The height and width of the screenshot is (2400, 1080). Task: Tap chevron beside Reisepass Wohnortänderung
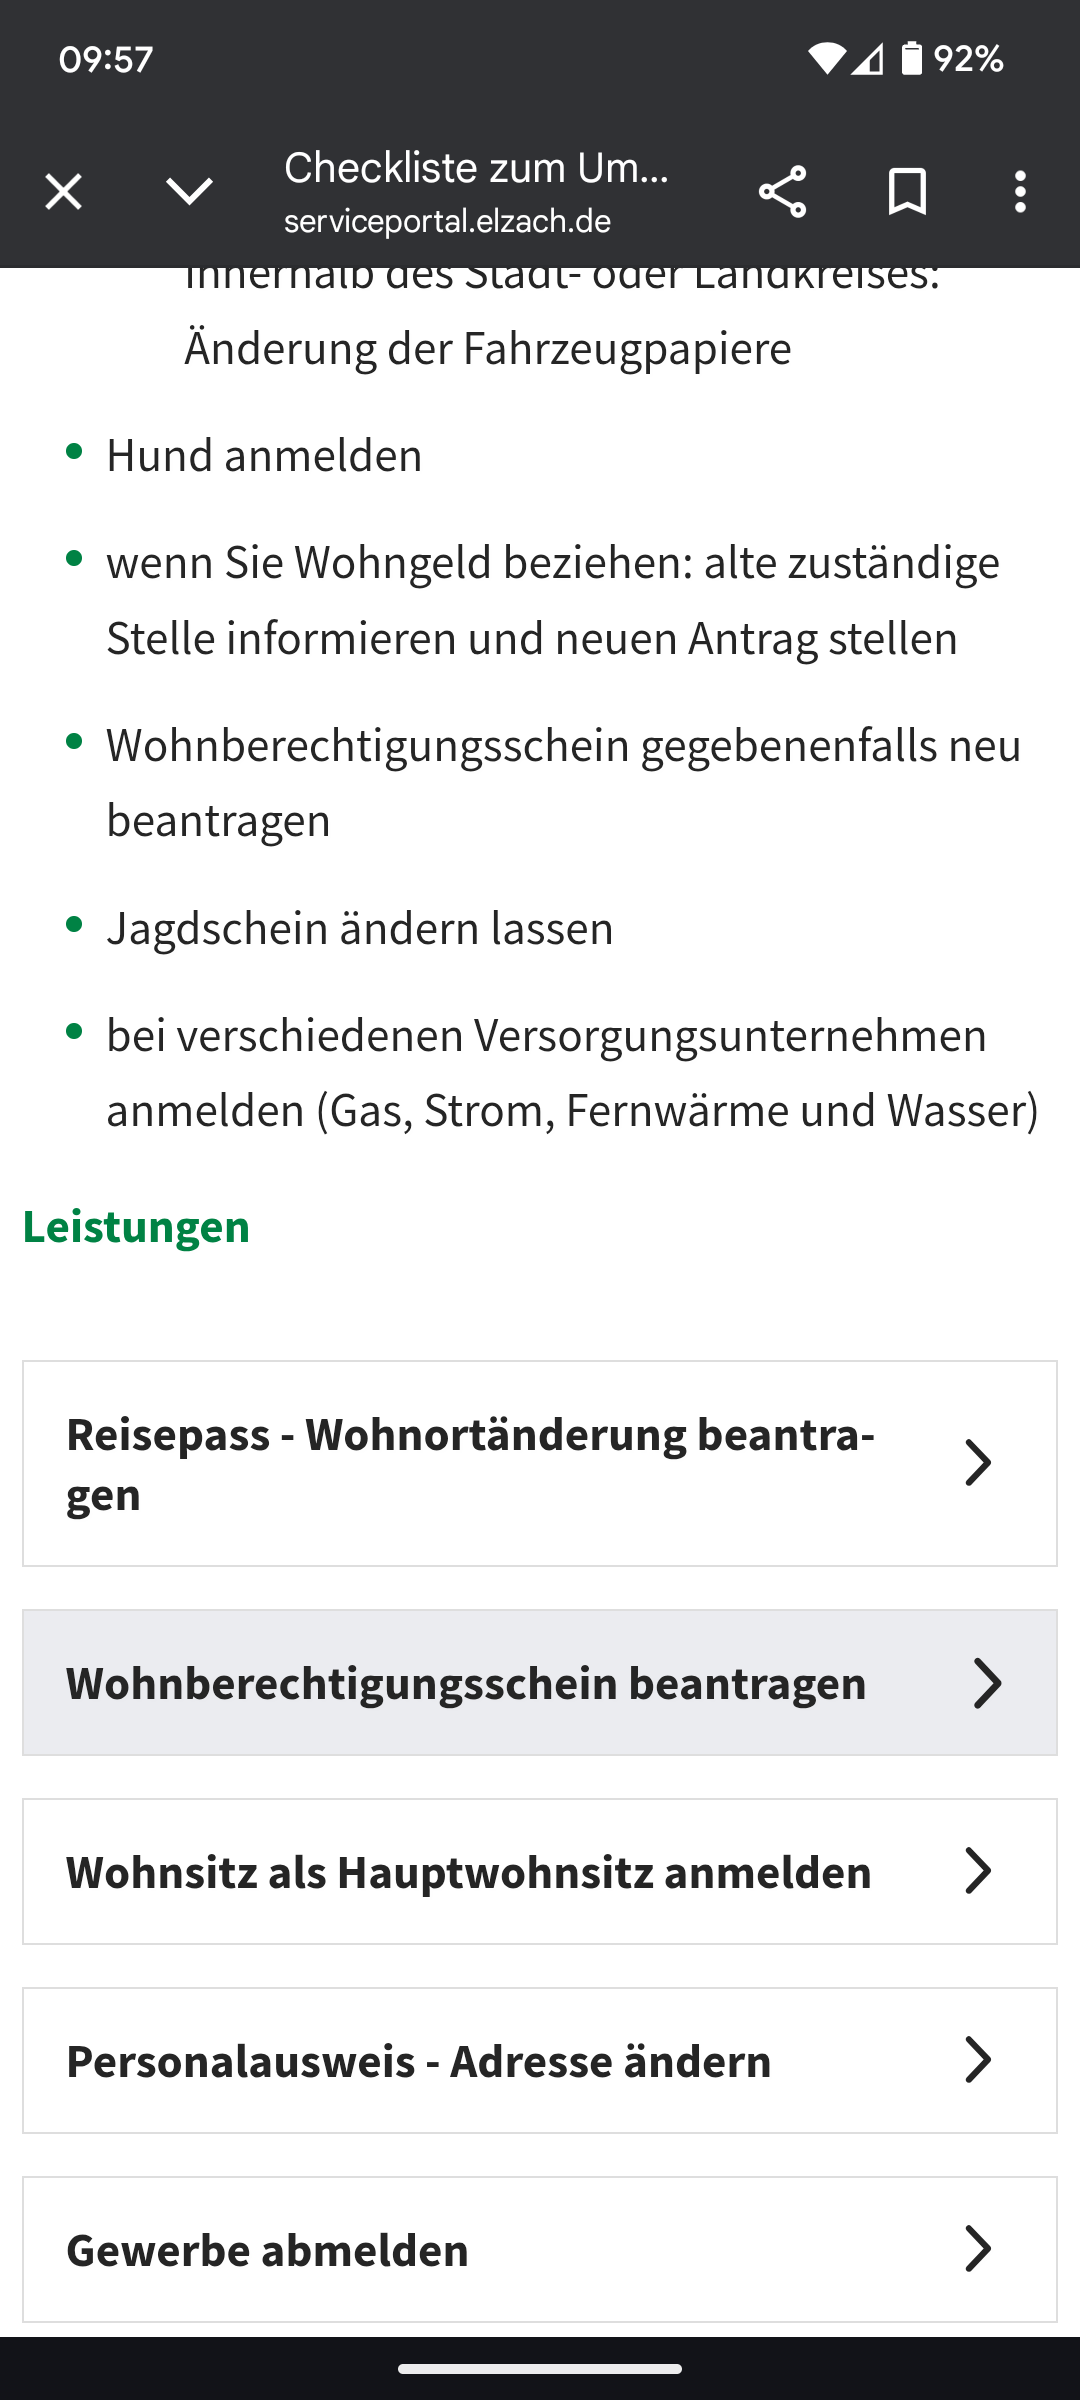977,1463
